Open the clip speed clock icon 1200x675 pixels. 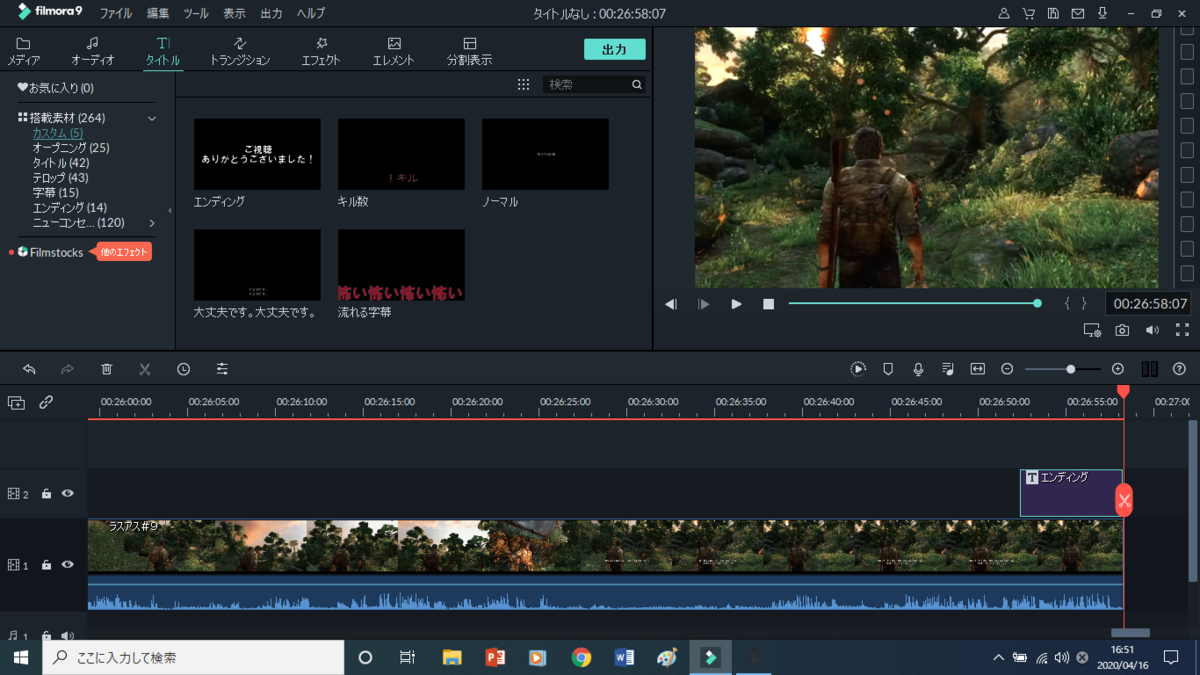(184, 369)
